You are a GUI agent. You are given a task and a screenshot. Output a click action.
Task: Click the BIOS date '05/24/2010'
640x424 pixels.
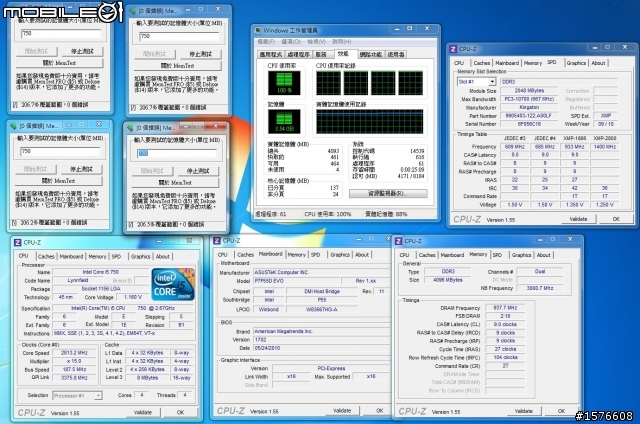click(x=321, y=349)
